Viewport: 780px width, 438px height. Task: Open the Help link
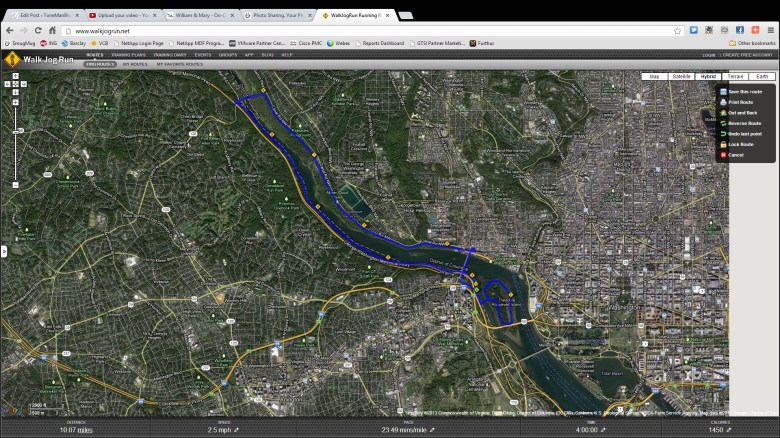click(287, 55)
